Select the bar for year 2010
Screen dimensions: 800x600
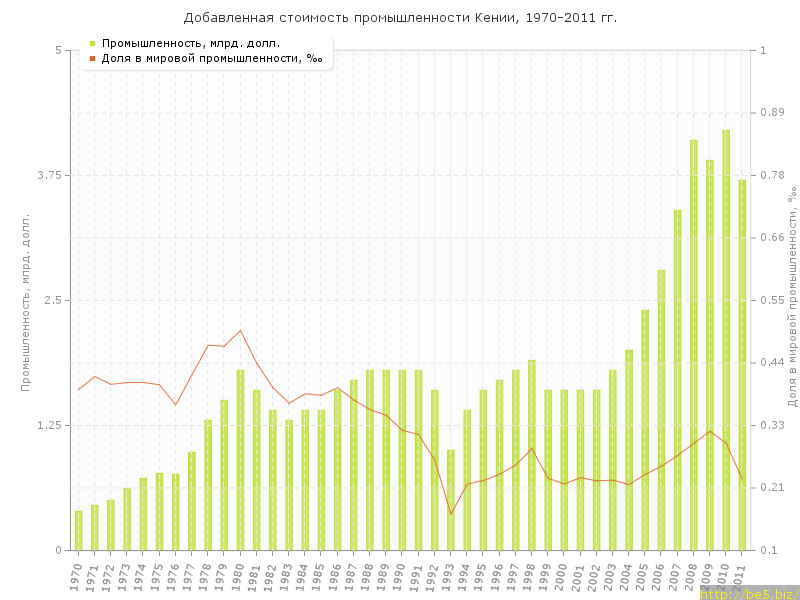pyautogui.click(x=726, y=340)
